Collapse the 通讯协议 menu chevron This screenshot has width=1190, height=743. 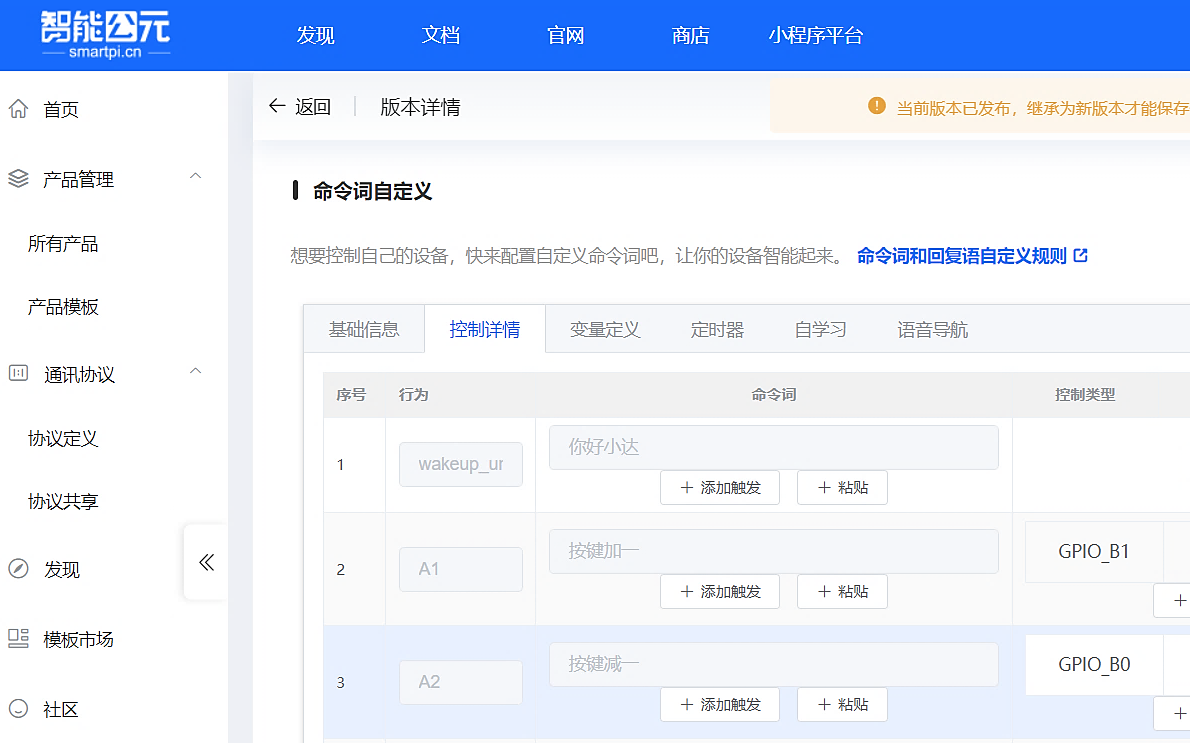(x=196, y=372)
